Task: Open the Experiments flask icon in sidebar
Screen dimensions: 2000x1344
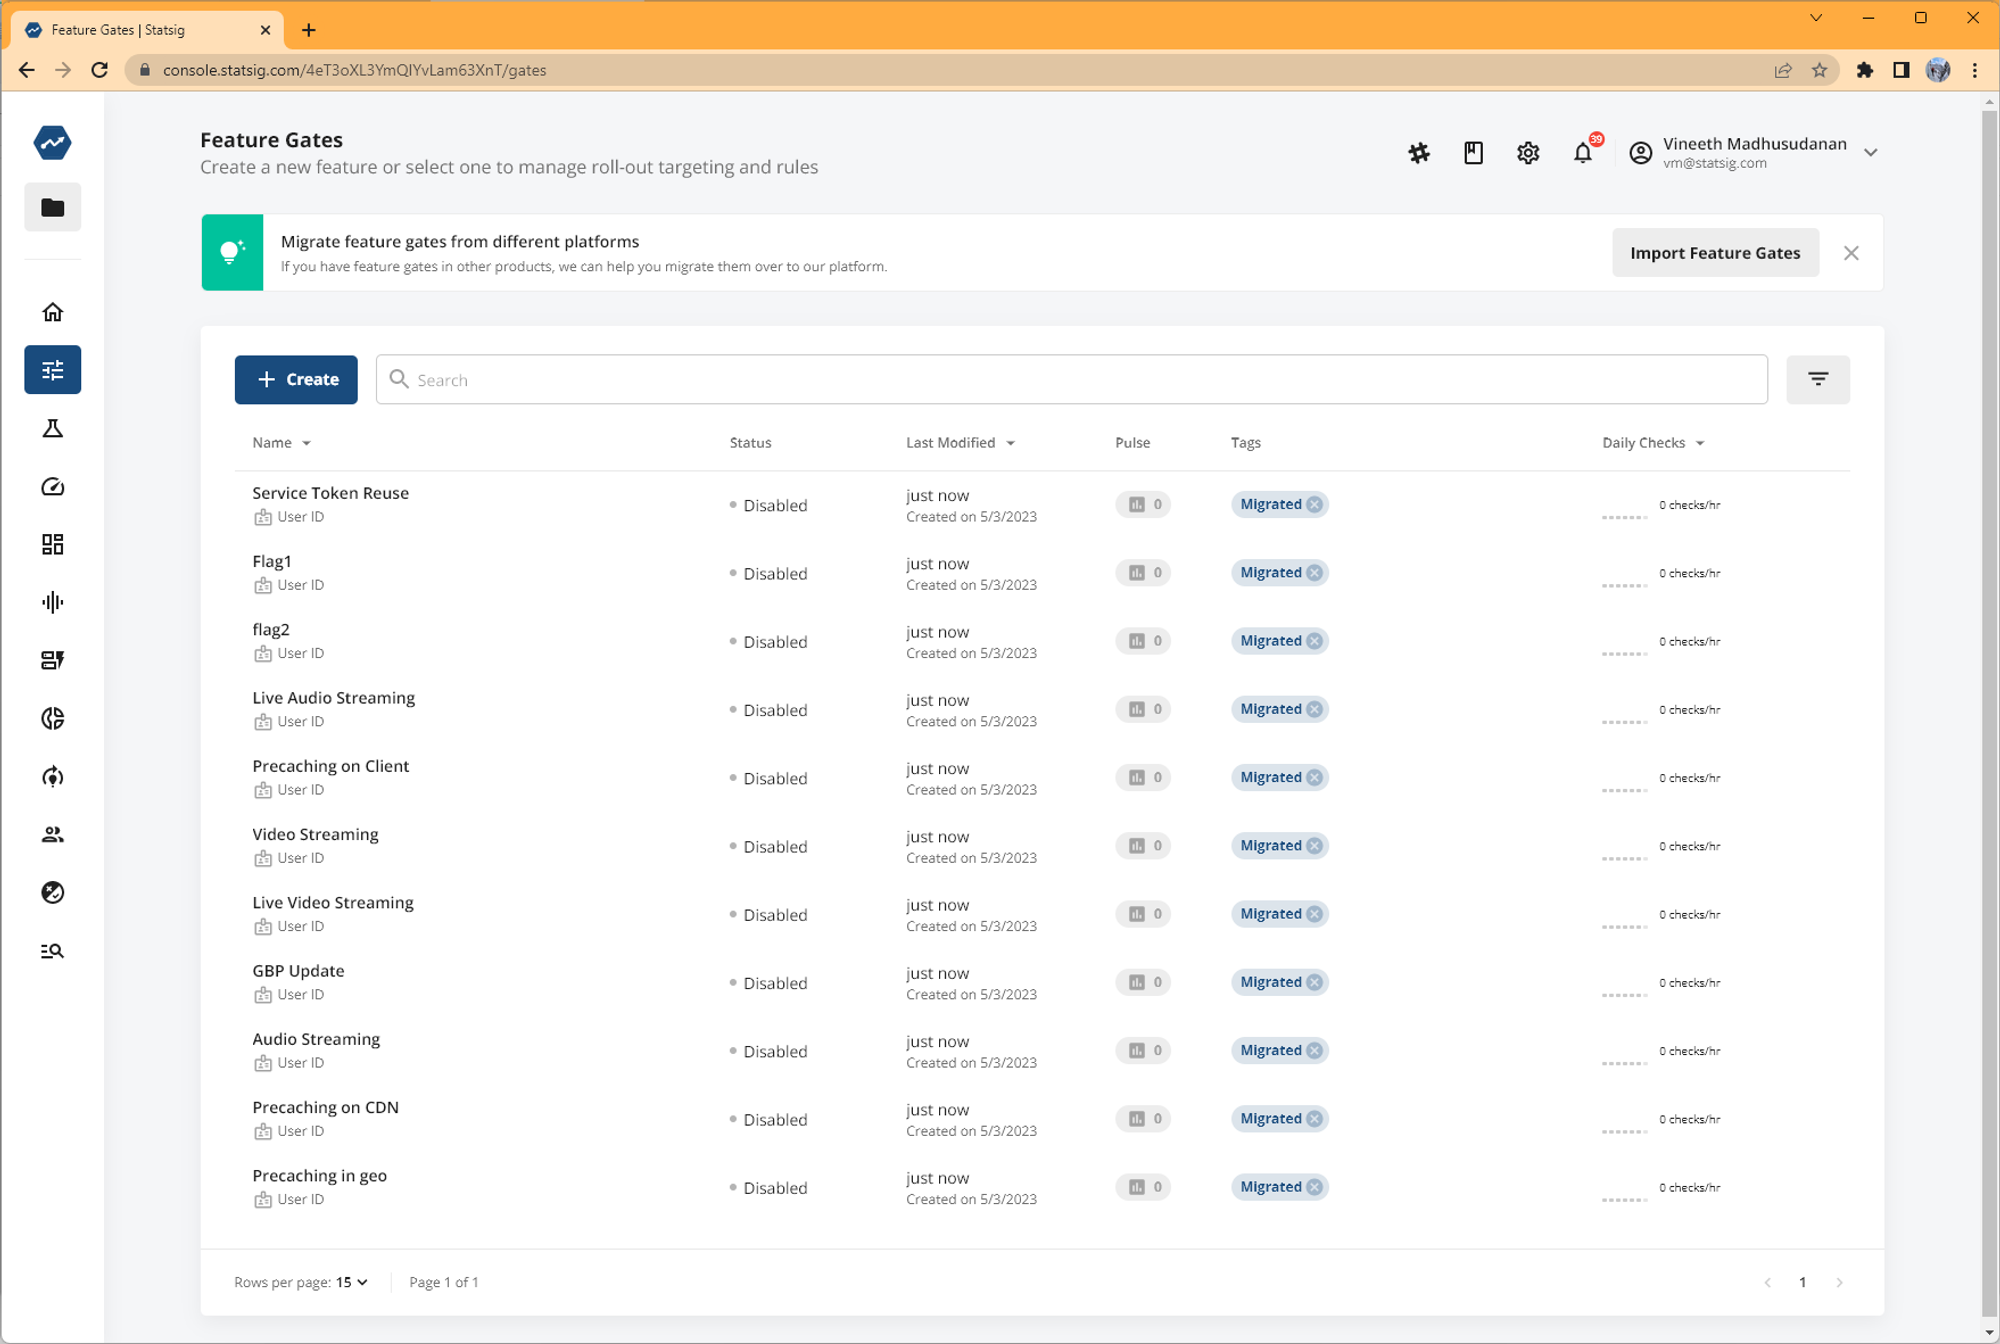Action: (52, 428)
